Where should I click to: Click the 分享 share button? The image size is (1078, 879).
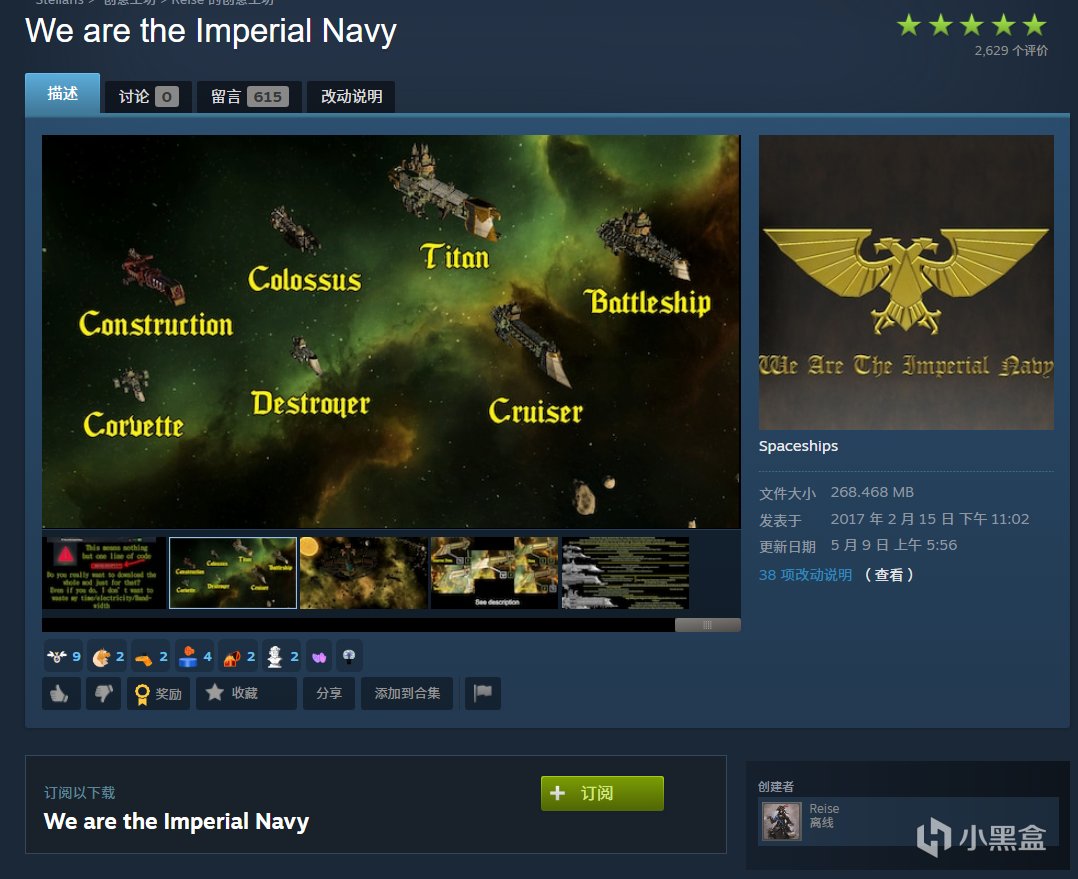(329, 693)
